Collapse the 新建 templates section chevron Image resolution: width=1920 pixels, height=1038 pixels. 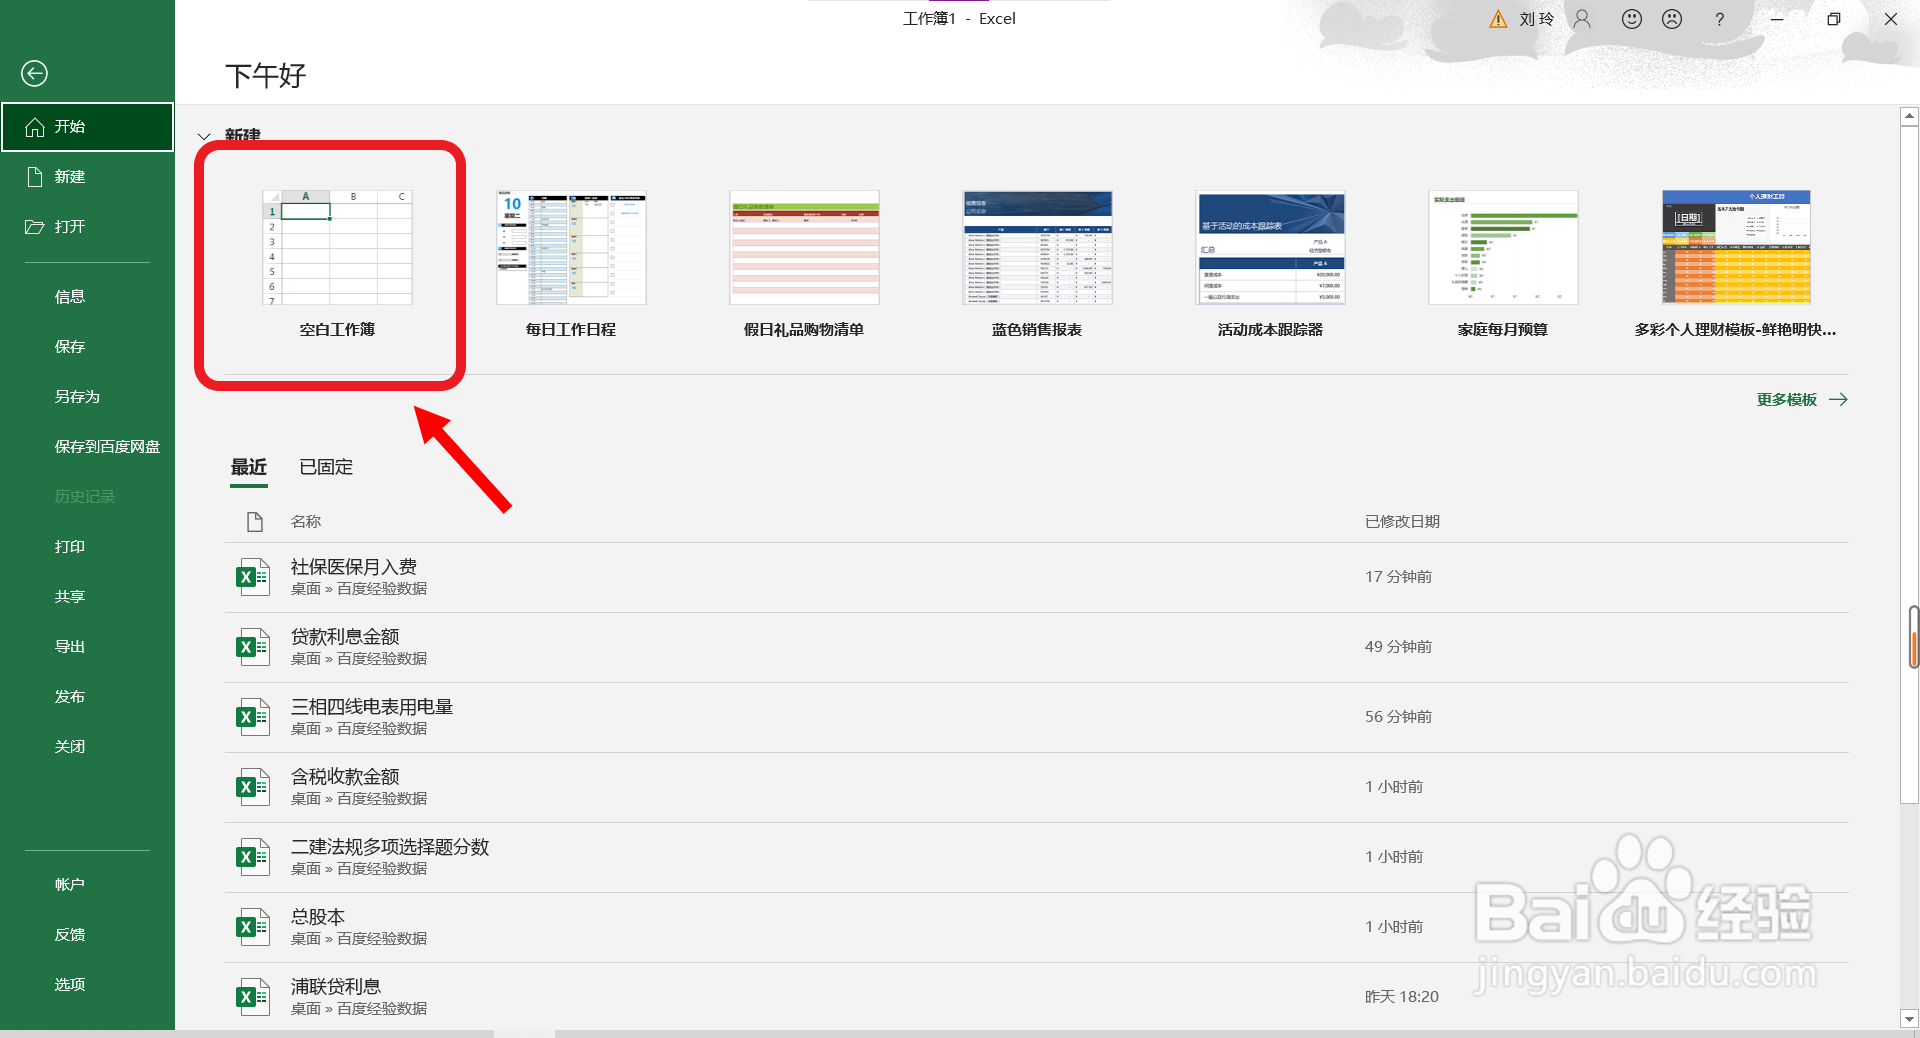(204, 137)
